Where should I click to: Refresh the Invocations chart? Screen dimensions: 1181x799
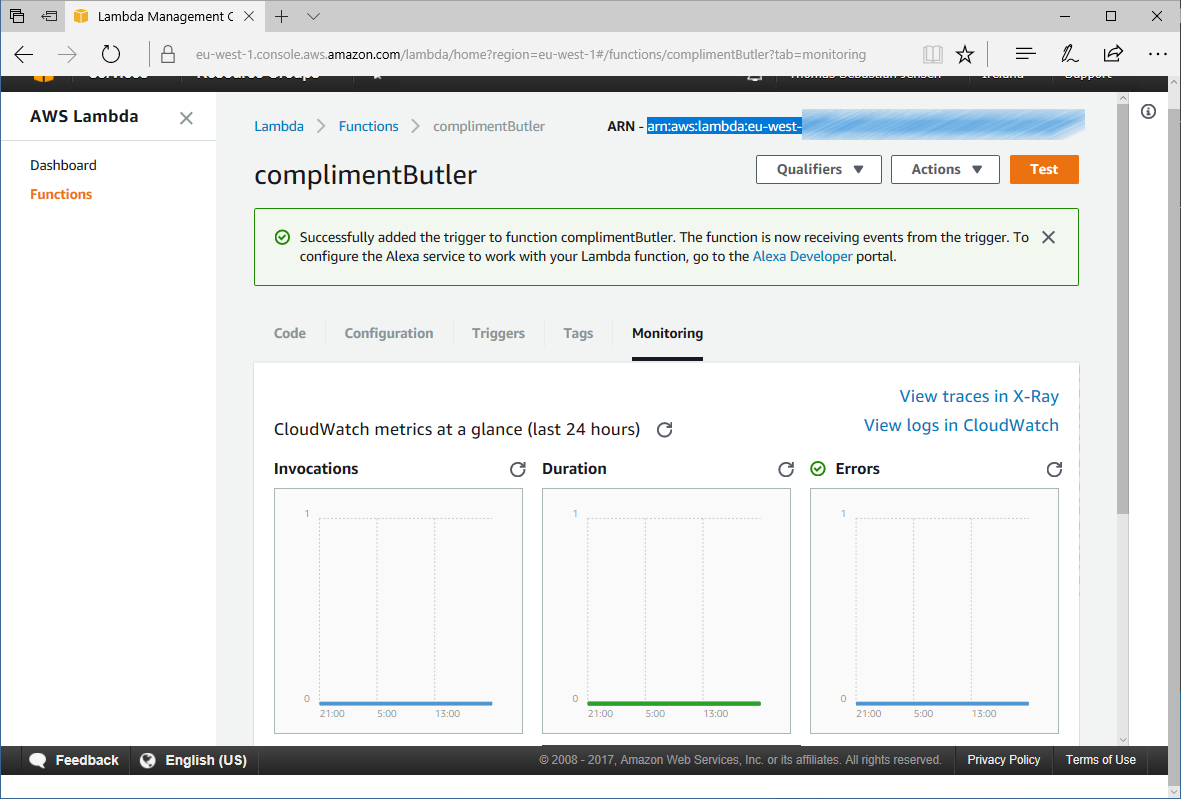pos(518,469)
